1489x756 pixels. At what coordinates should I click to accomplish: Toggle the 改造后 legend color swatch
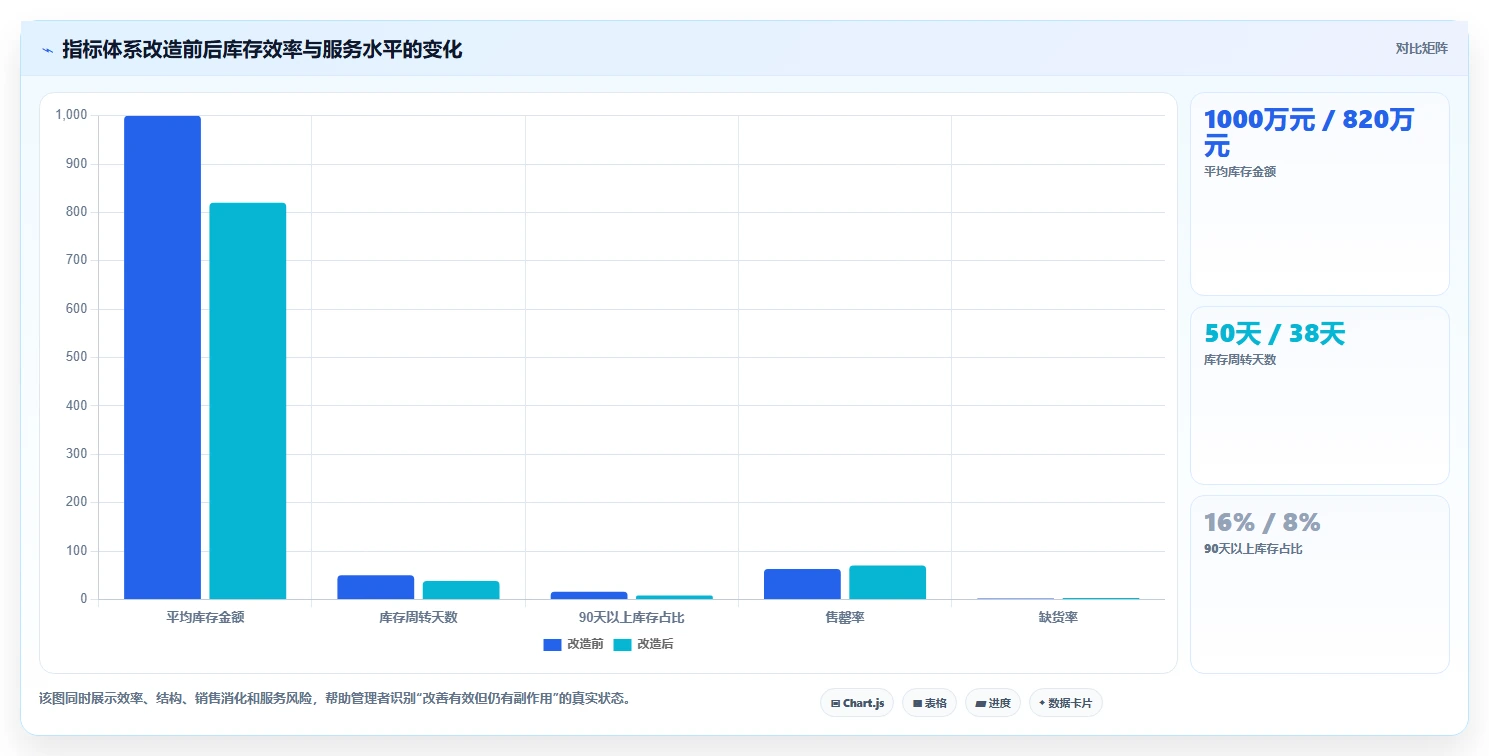tap(622, 644)
